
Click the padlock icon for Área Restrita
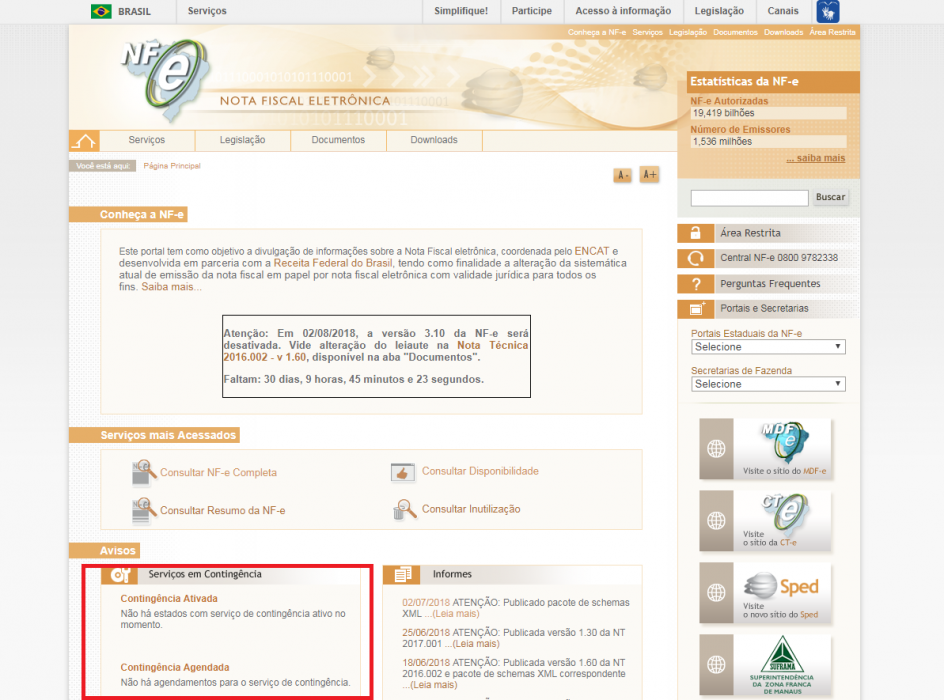[x=695, y=233]
